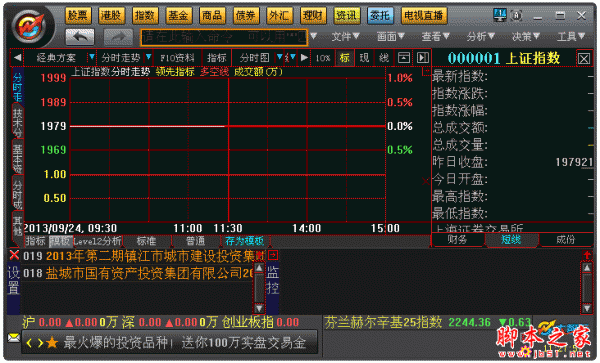Open the 查看 menu

click(x=435, y=36)
